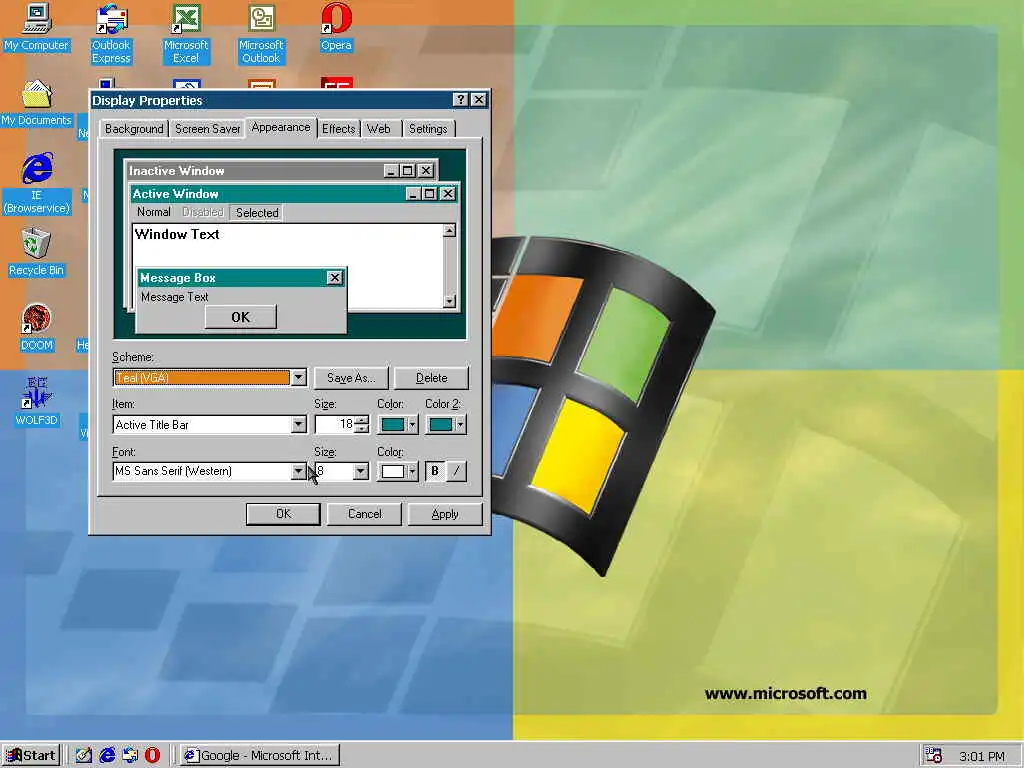The image size is (1024, 768).
Task: Click the Display Properties help question mark button
Action: [460, 99]
